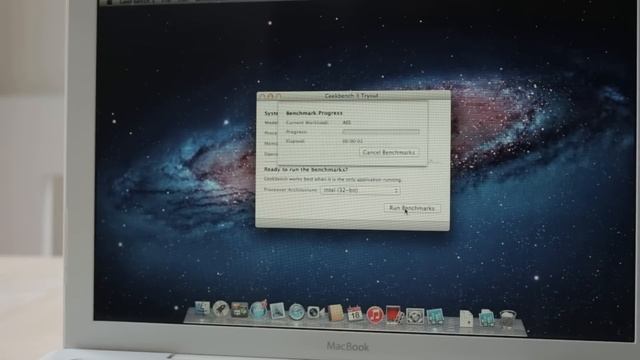
Task: Open the Trash in the Dock
Action: [x=508, y=319]
